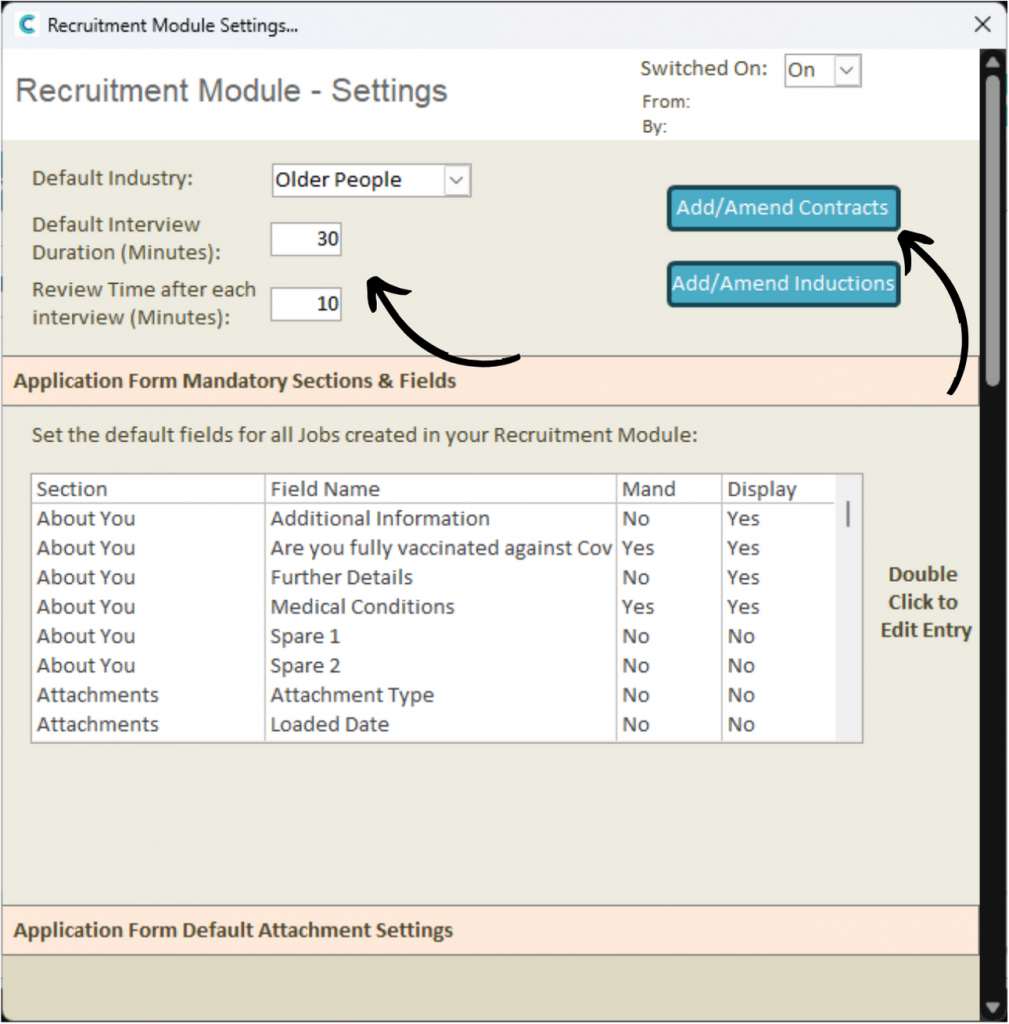
Task: Click the main window vertical scrollbar thumb
Action: click(993, 231)
